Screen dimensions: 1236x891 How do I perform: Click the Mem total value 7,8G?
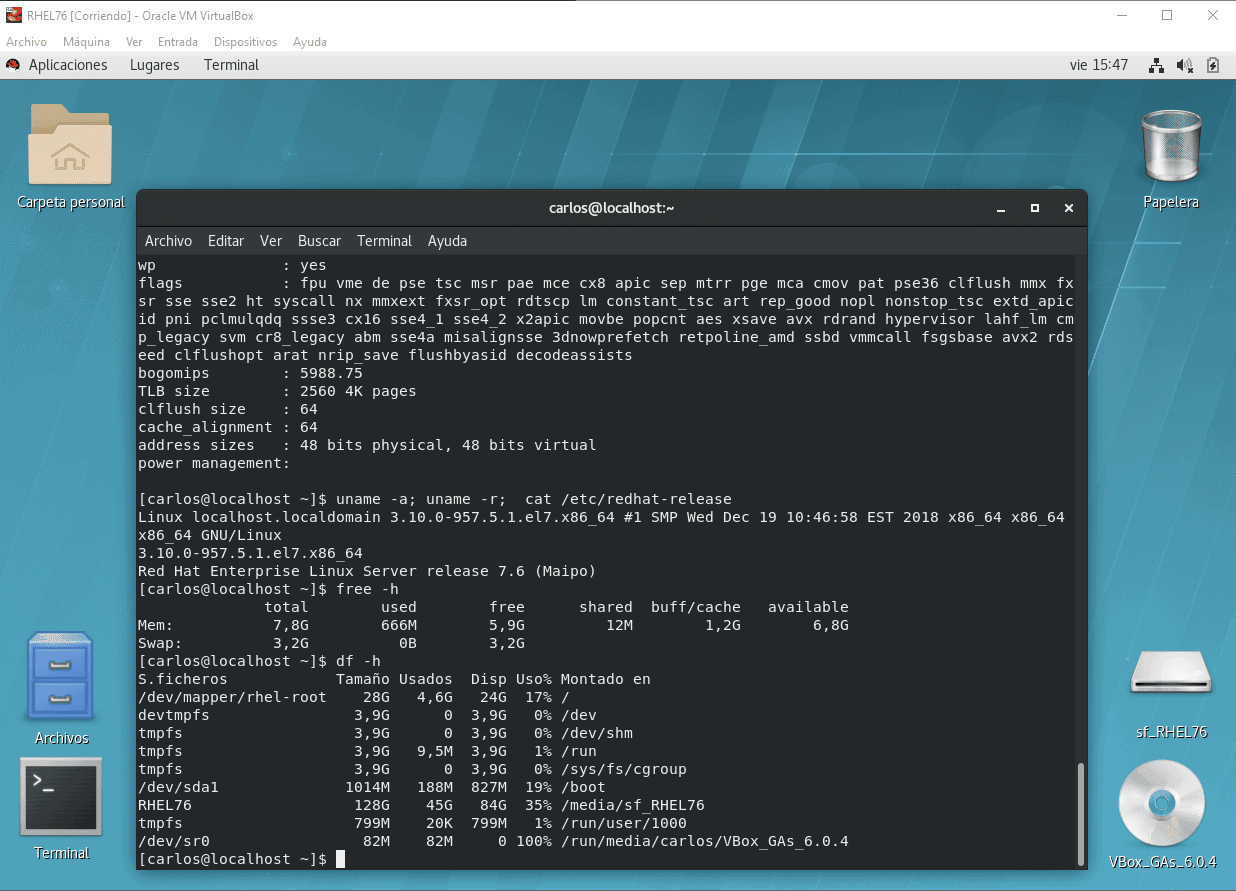pos(290,625)
